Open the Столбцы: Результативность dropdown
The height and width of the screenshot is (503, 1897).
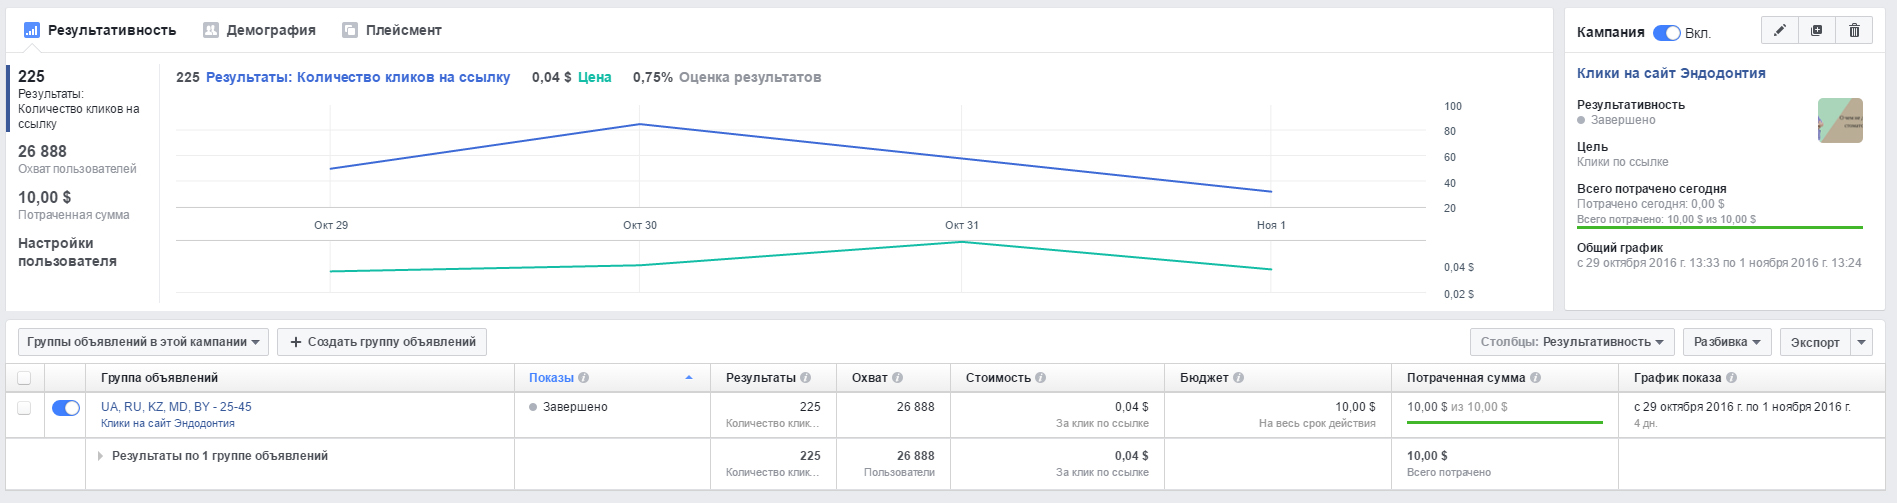(1572, 342)
